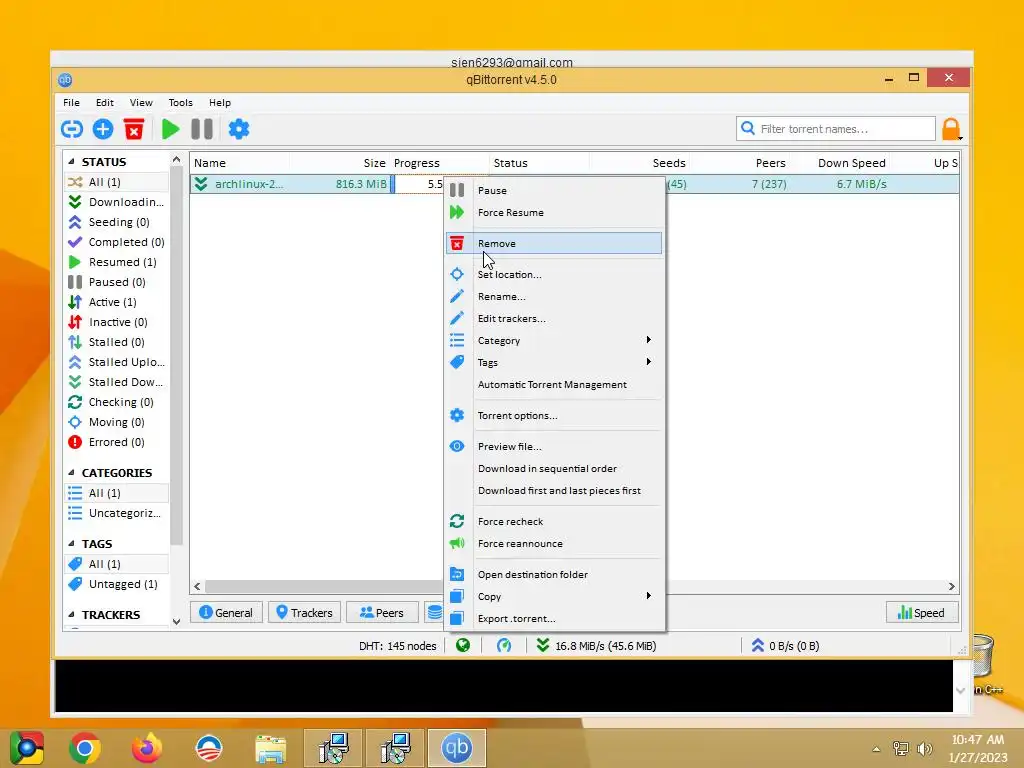The height and width of the screenshot is (768, 1024).
Task: Click the connection status globe icon
Action: (463, 645)
